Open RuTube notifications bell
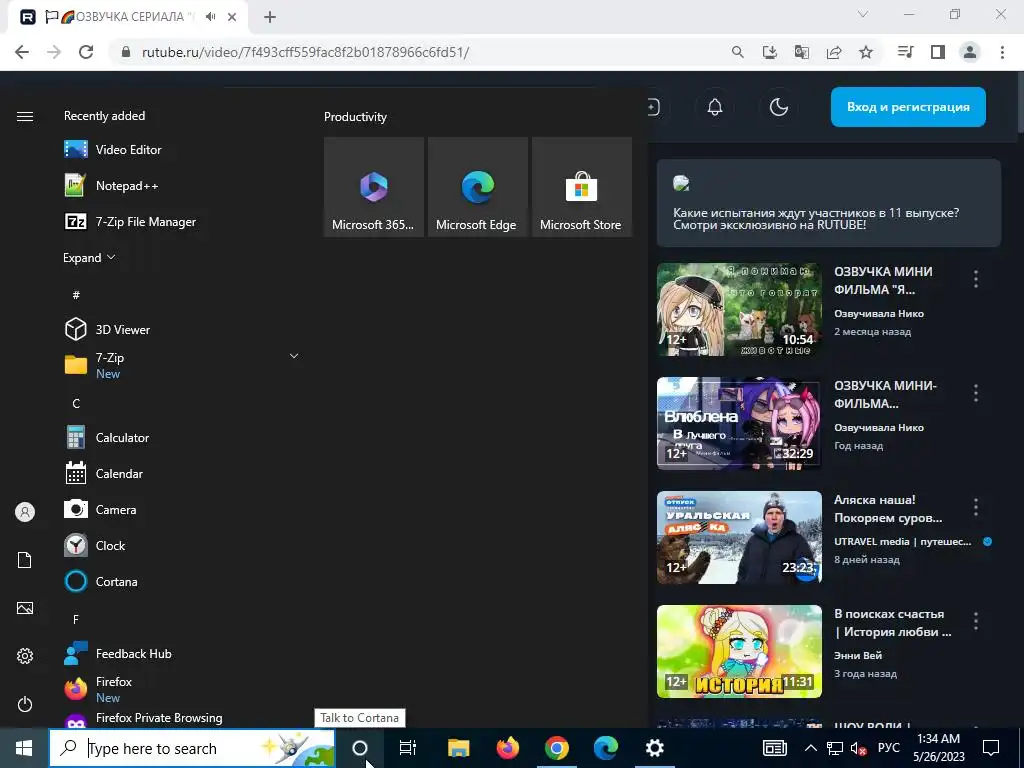 pos(715,107)
